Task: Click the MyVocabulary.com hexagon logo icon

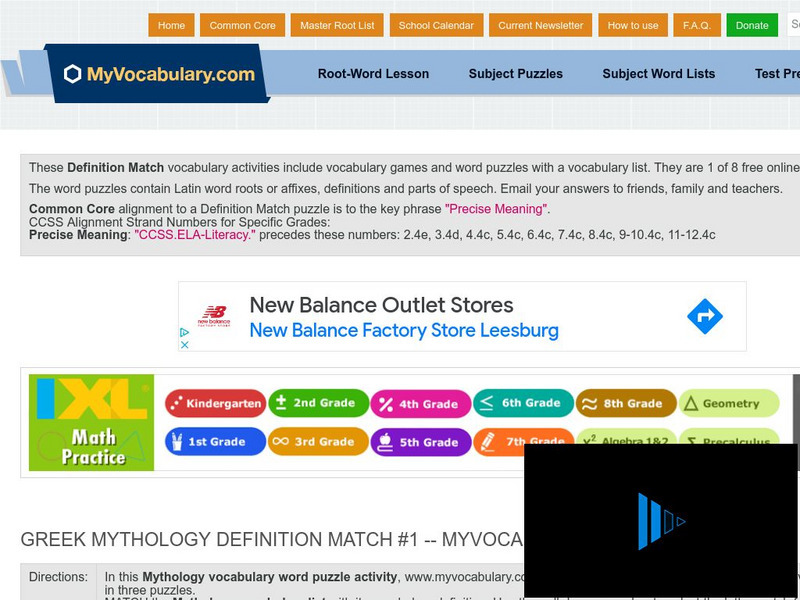Action: coord(72,74)
